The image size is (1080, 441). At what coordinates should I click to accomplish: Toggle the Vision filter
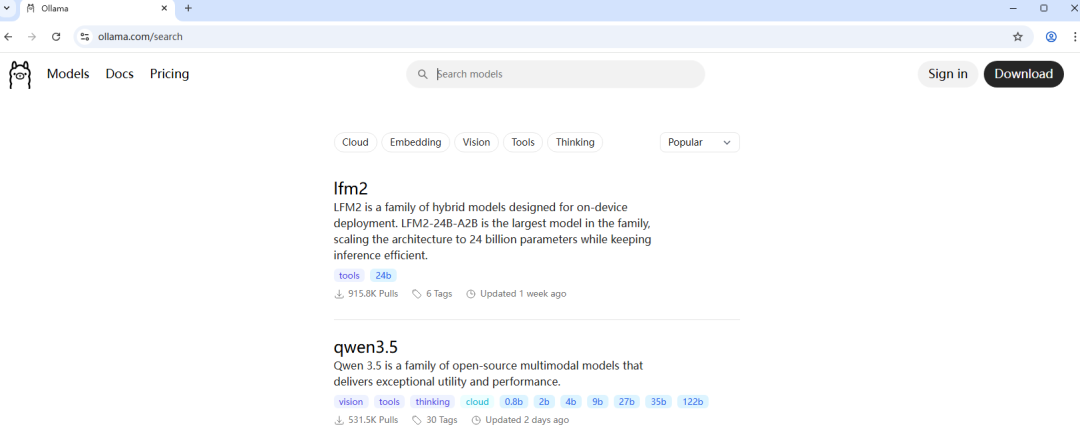(x=477, y=142)
